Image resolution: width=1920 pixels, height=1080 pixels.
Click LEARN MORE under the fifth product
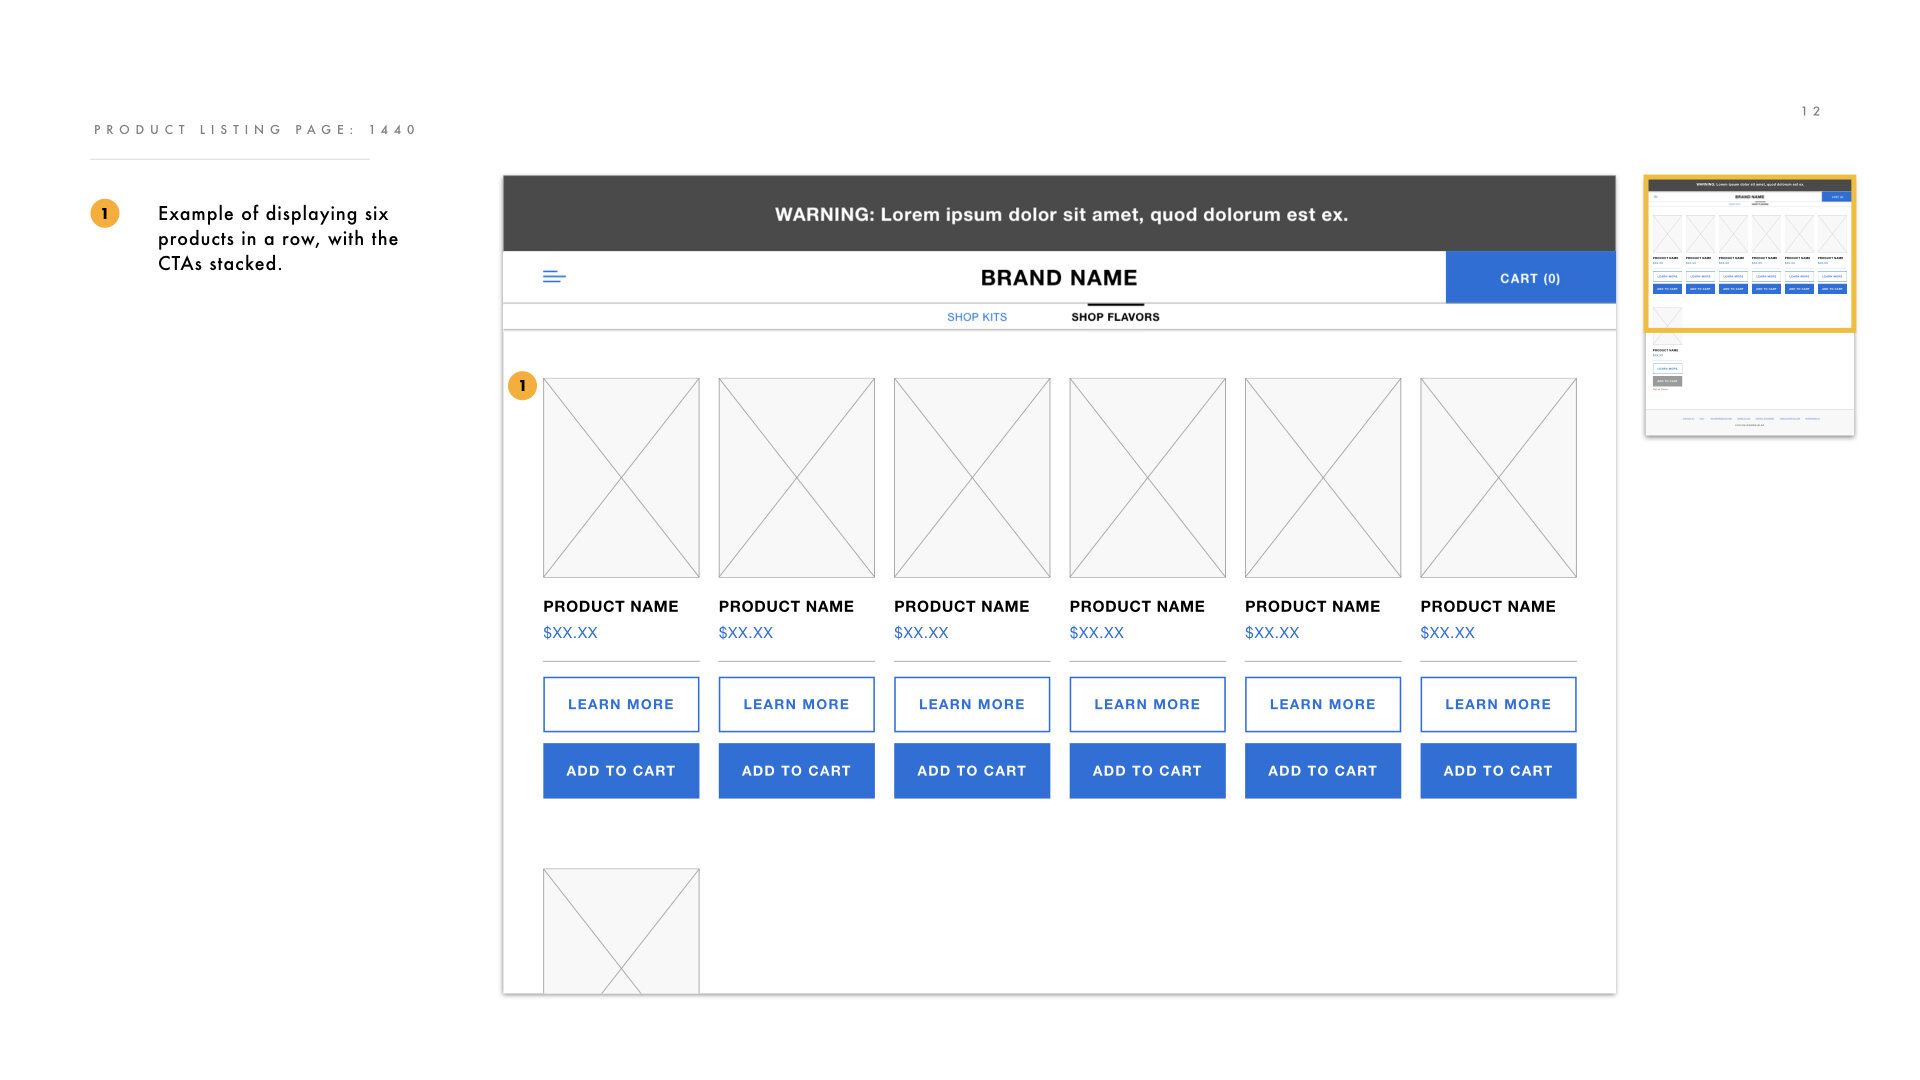coord(1323,704)
